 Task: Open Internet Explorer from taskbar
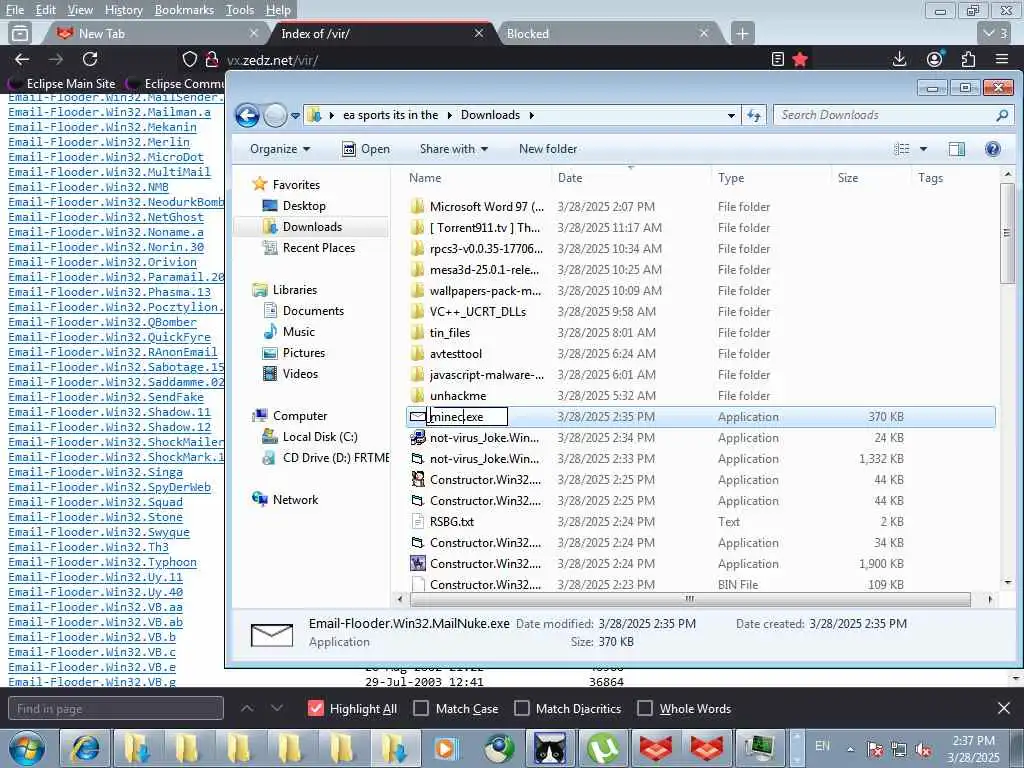(86, 748)
